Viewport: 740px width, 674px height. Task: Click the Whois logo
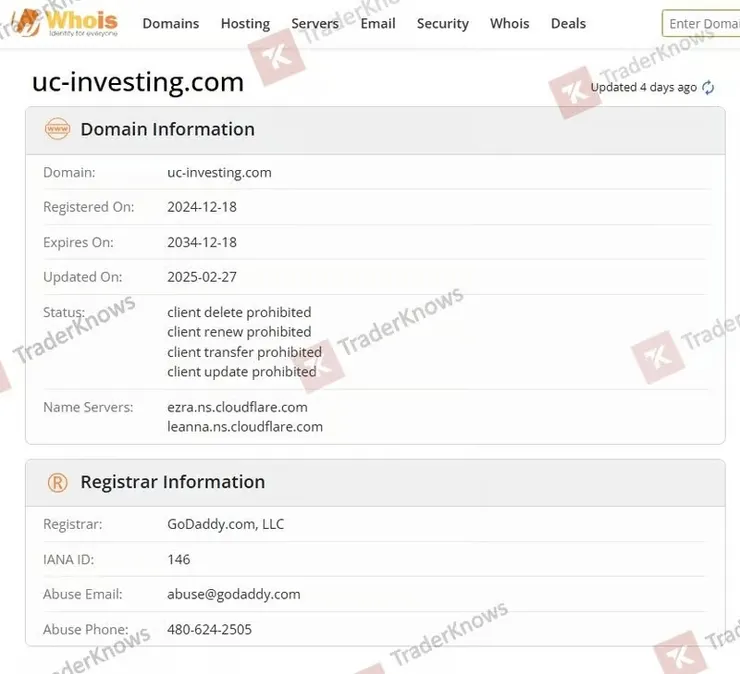(x=65, y=23)
